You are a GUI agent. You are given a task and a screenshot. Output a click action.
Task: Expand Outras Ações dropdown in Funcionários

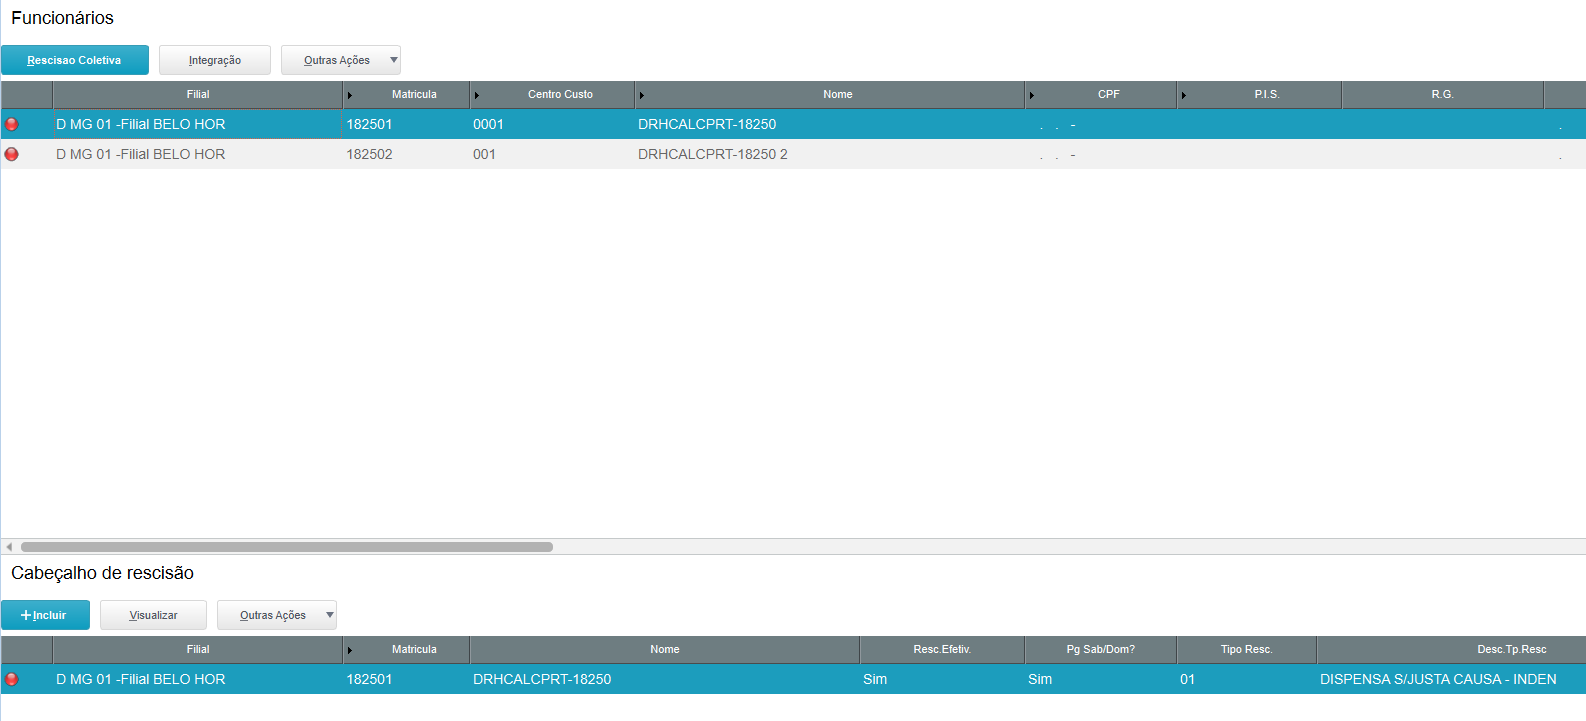point(341,60)
